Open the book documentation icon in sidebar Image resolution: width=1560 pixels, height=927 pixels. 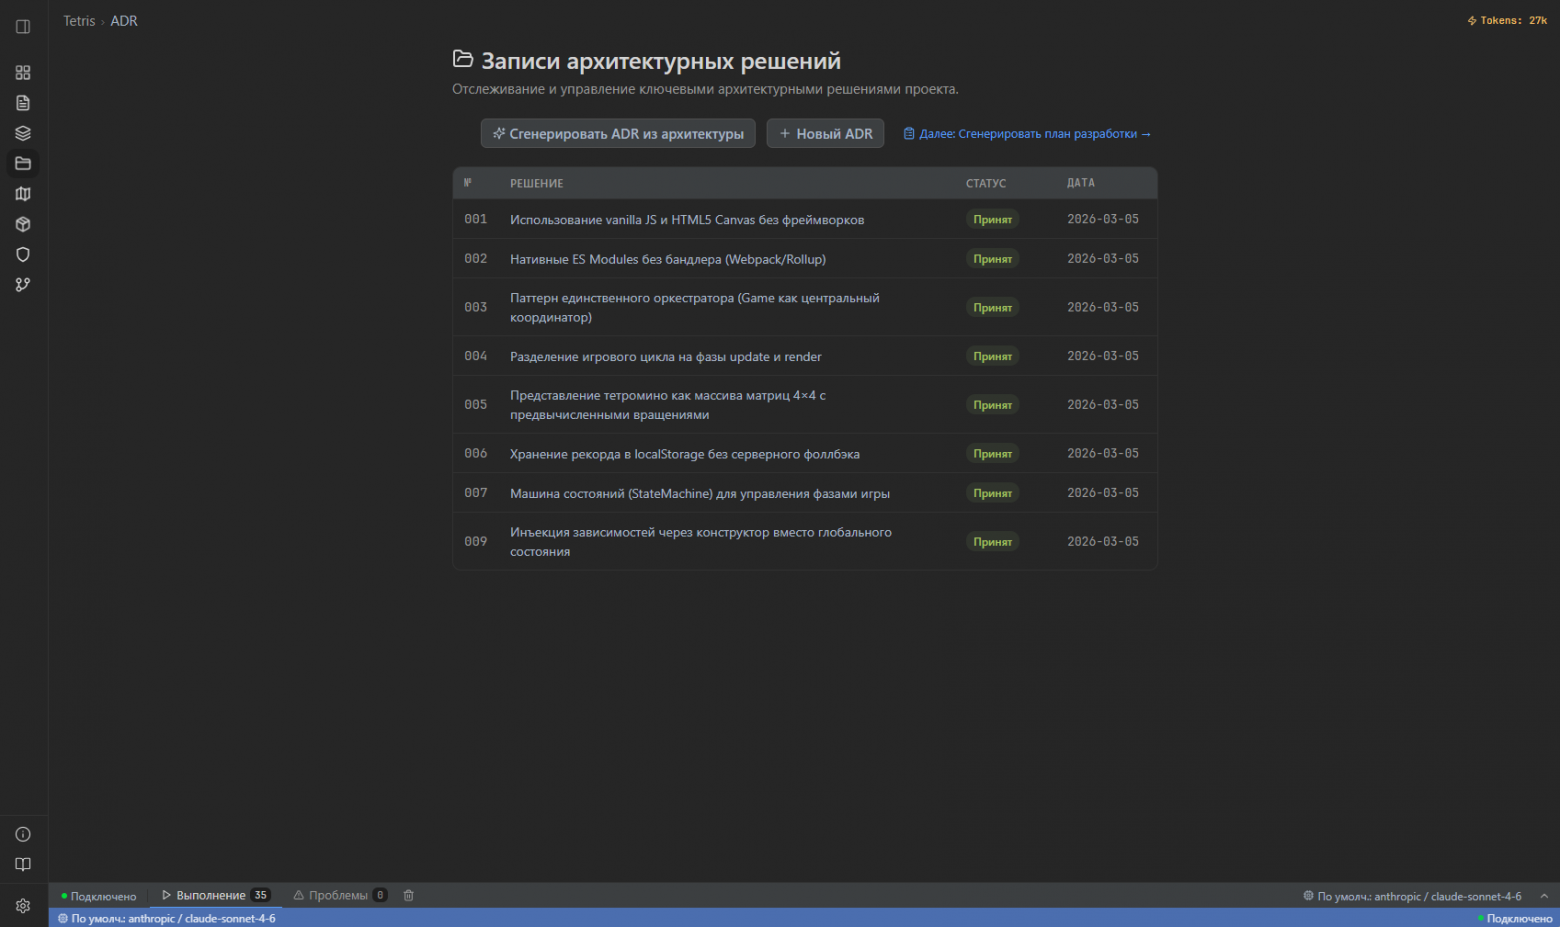[x=23, y=865]
